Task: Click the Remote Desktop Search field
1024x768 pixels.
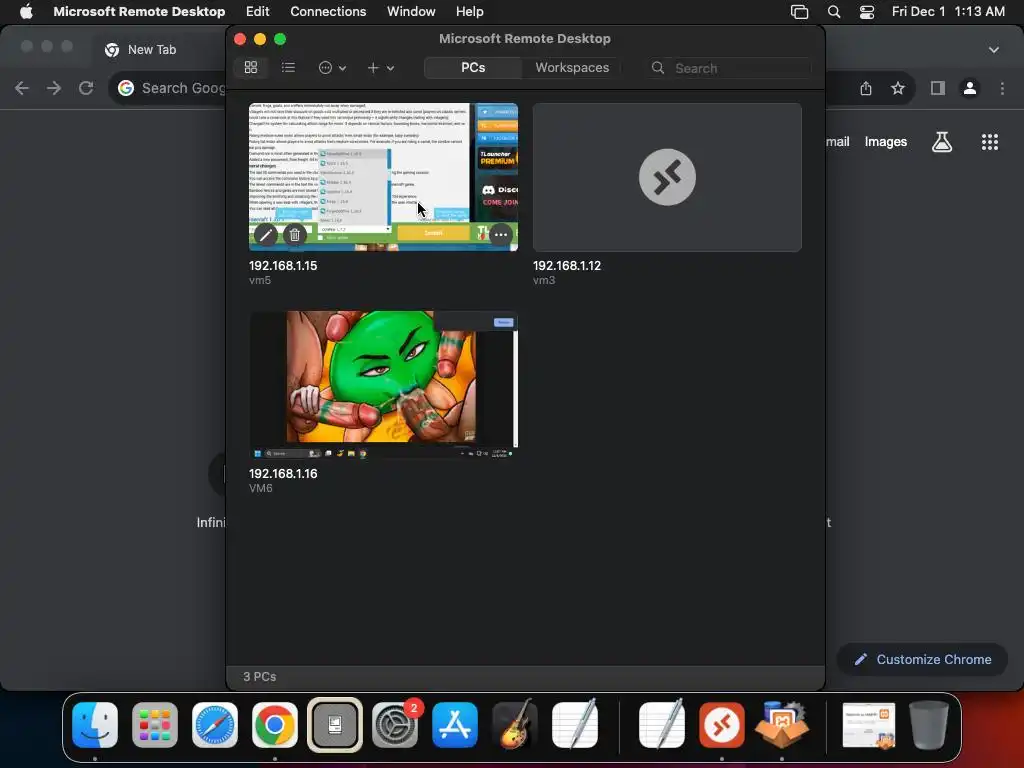Action: click(x=729, y=68)
